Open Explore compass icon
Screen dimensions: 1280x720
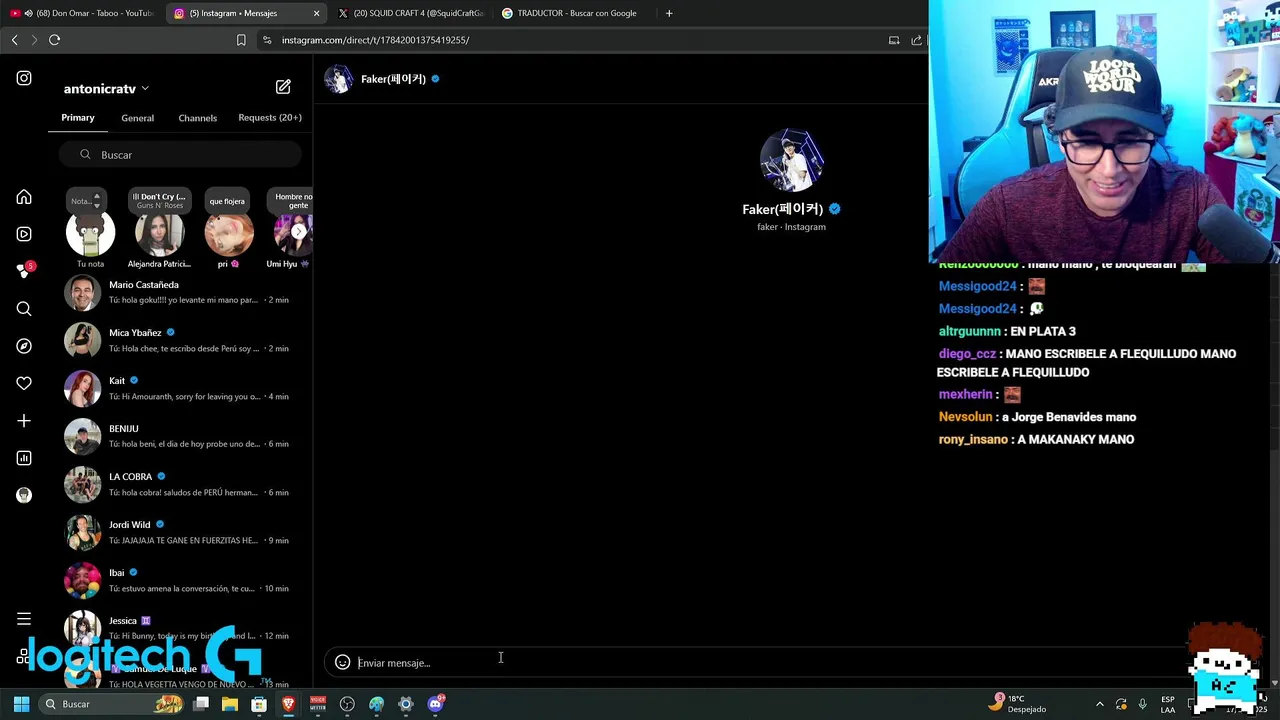point(24,346)
